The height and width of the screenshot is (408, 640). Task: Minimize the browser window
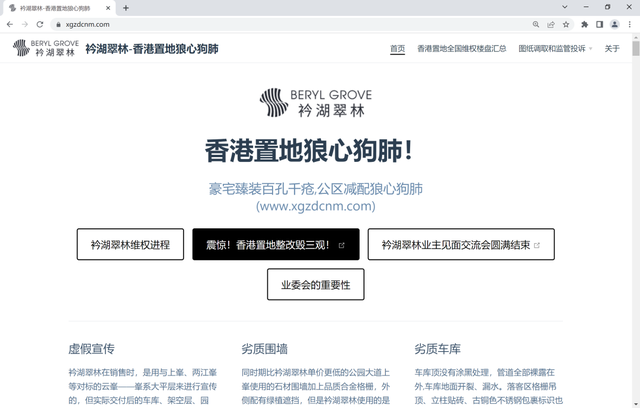coord(586,7)
